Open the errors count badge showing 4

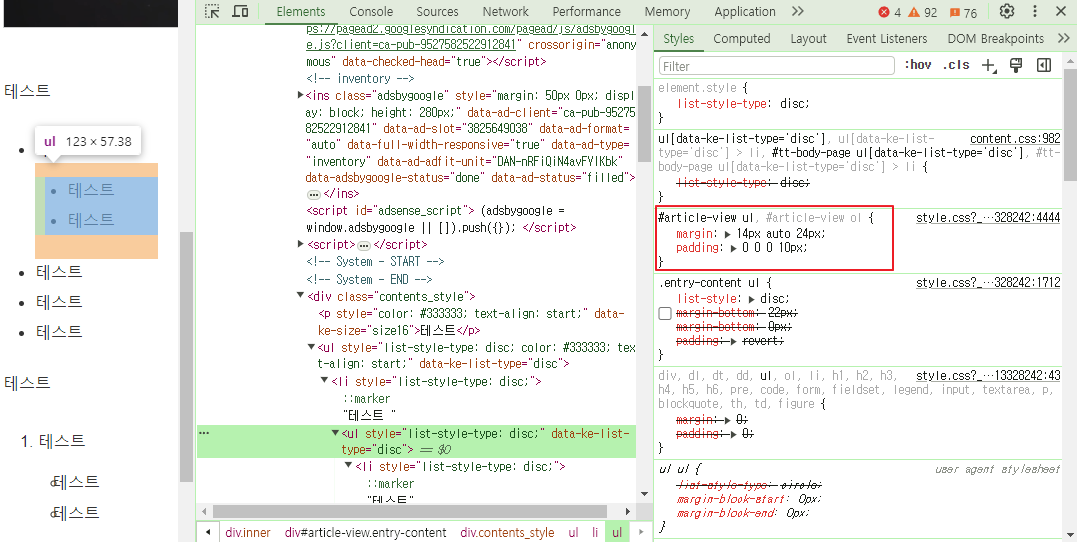pyautogui.click(x=889, y=12)
